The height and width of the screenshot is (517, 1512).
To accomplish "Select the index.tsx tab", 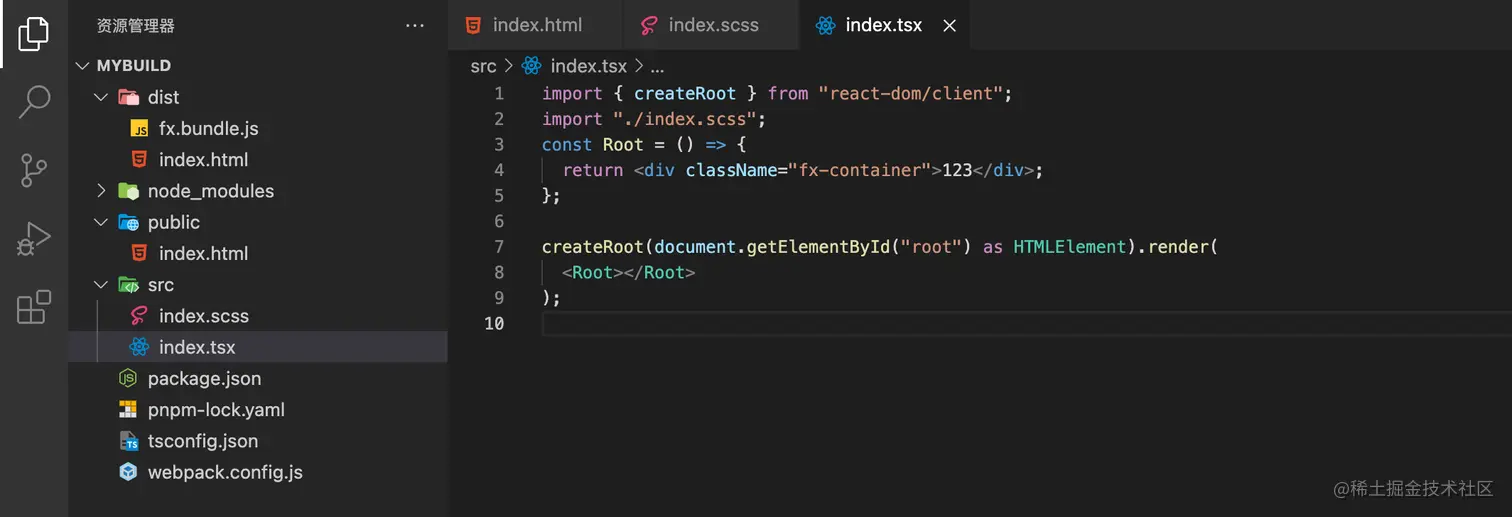I will pos(884,25).
